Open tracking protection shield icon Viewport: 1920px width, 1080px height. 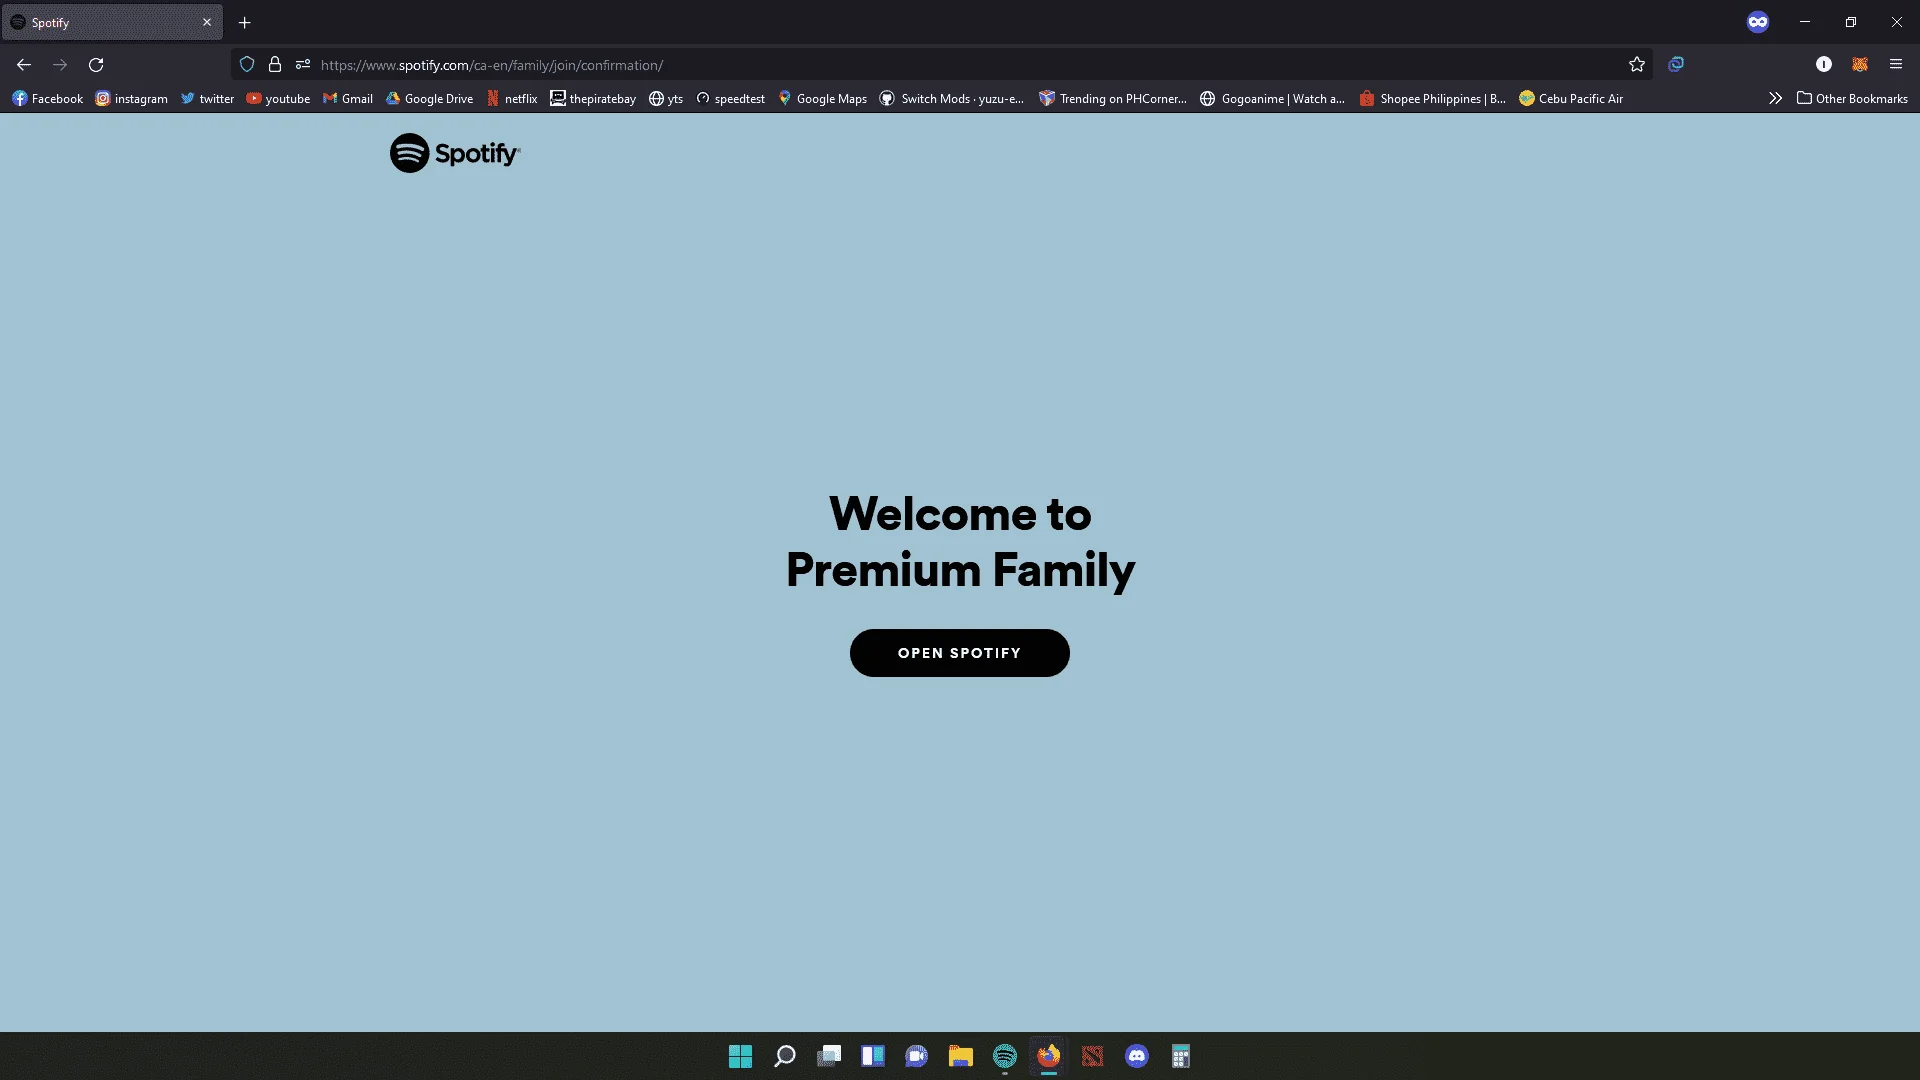point(247,65)
